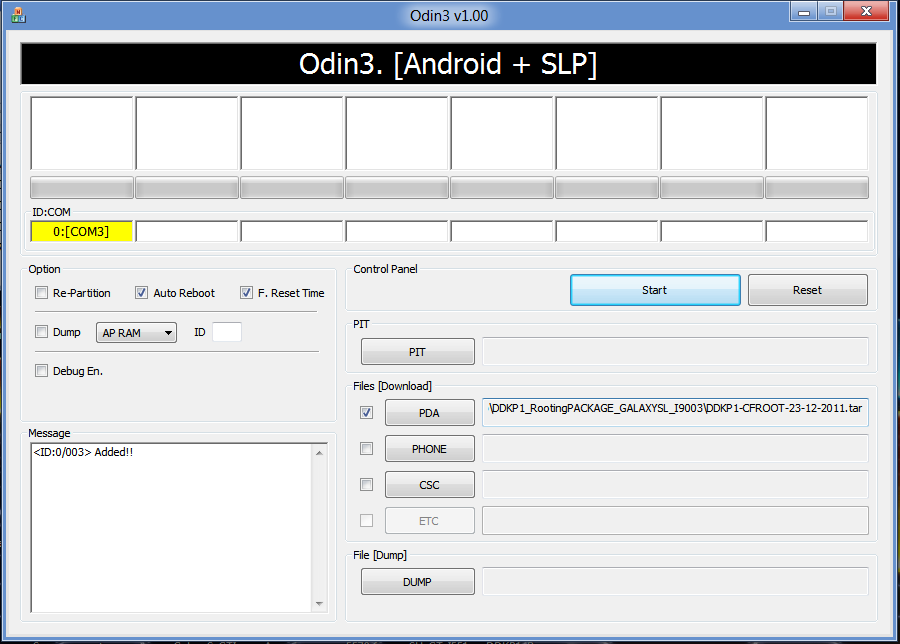This screenshot has height=644, width=900.
Task: Uncheck the PDA file checkbox
Action: coord(366,413)
